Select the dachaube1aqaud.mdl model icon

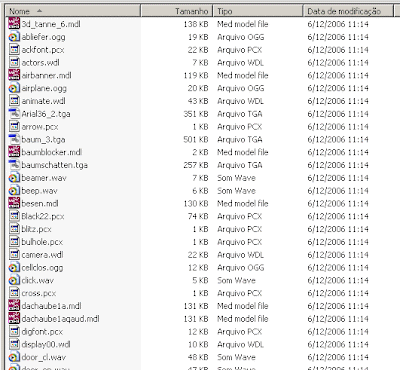14,319
